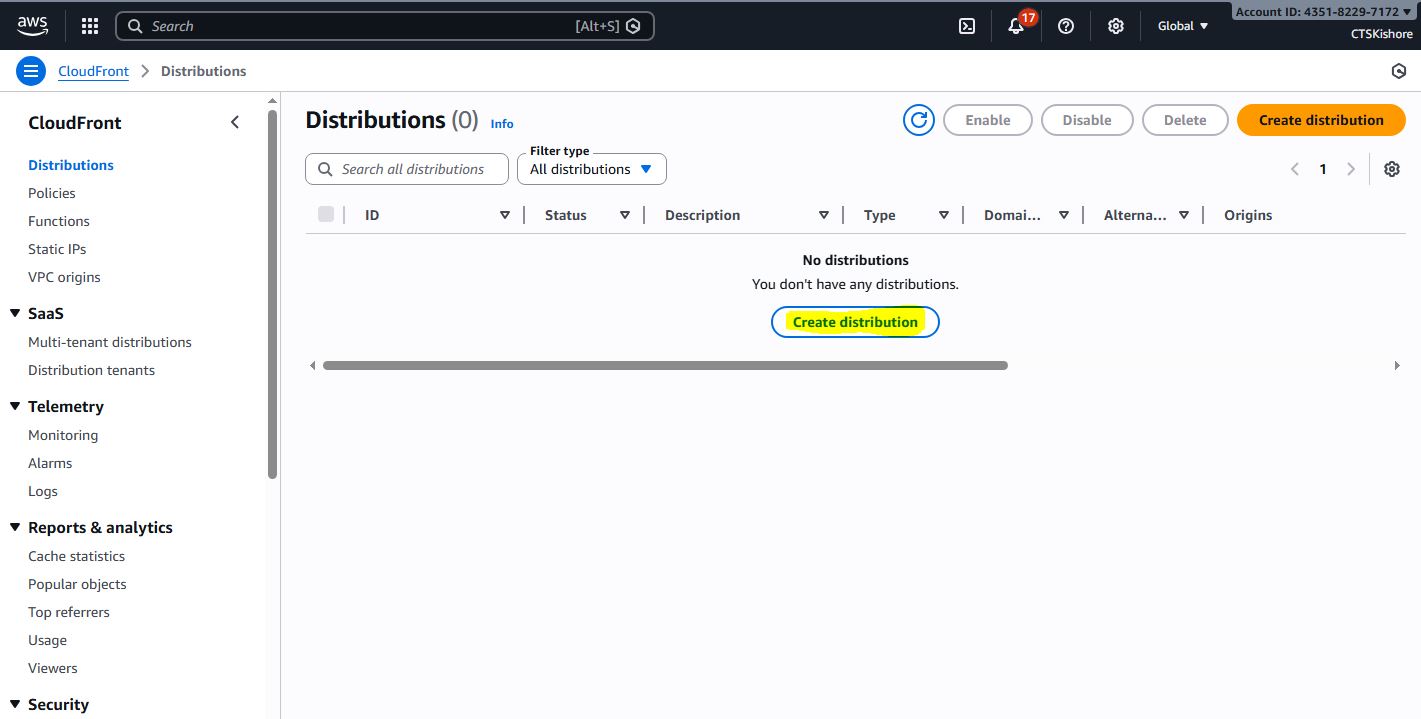Viewport: 1421px width, 719px height.
Task: Click the CloudFront breadcrumb link
Action: (94, 71)
